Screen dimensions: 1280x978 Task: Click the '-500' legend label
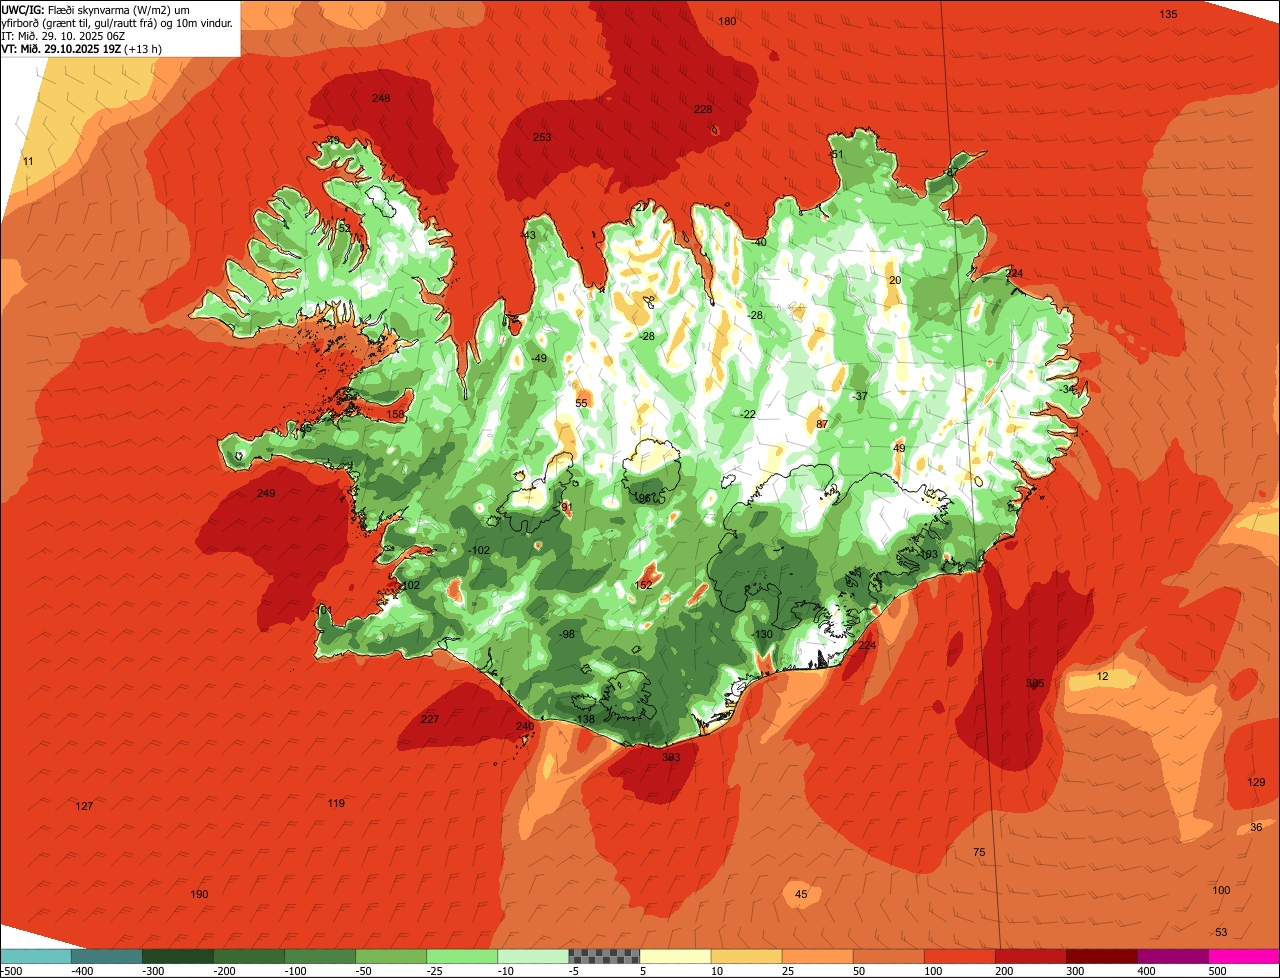pyautogui.click(x=11, y=971)
